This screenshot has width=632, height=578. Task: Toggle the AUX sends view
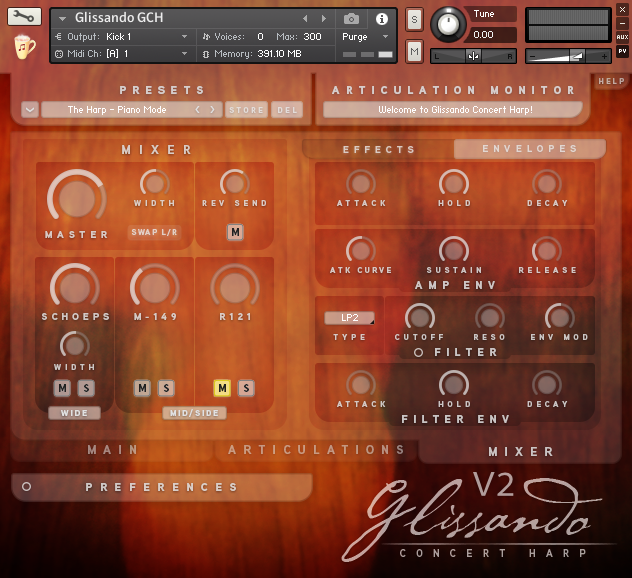coord(622,37)
